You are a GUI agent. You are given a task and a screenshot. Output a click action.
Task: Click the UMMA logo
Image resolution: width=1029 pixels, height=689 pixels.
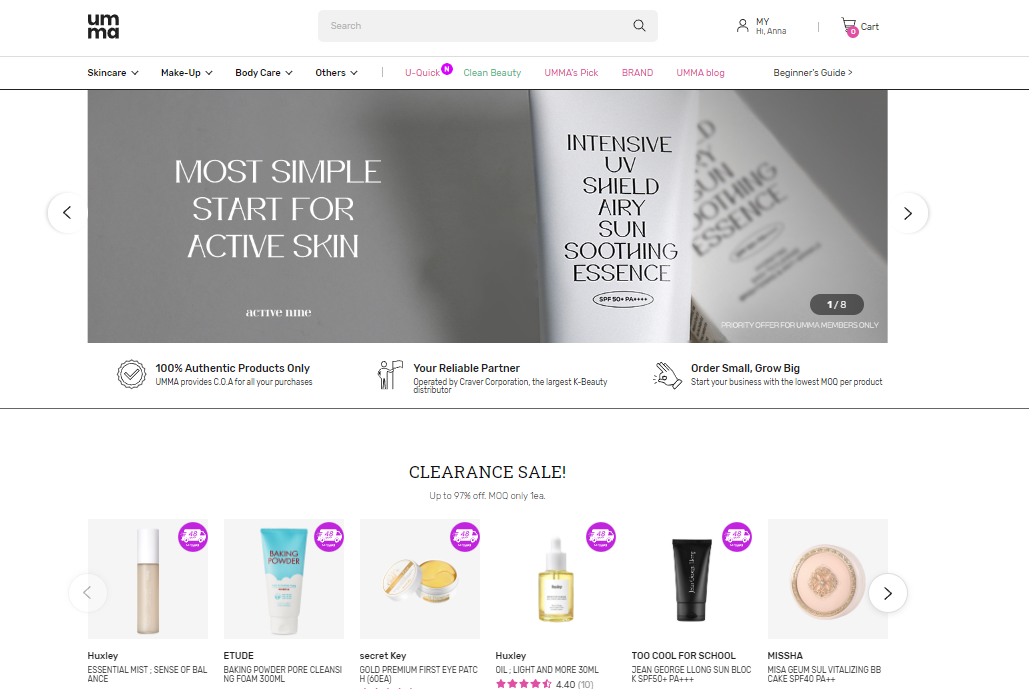(103, 26)
